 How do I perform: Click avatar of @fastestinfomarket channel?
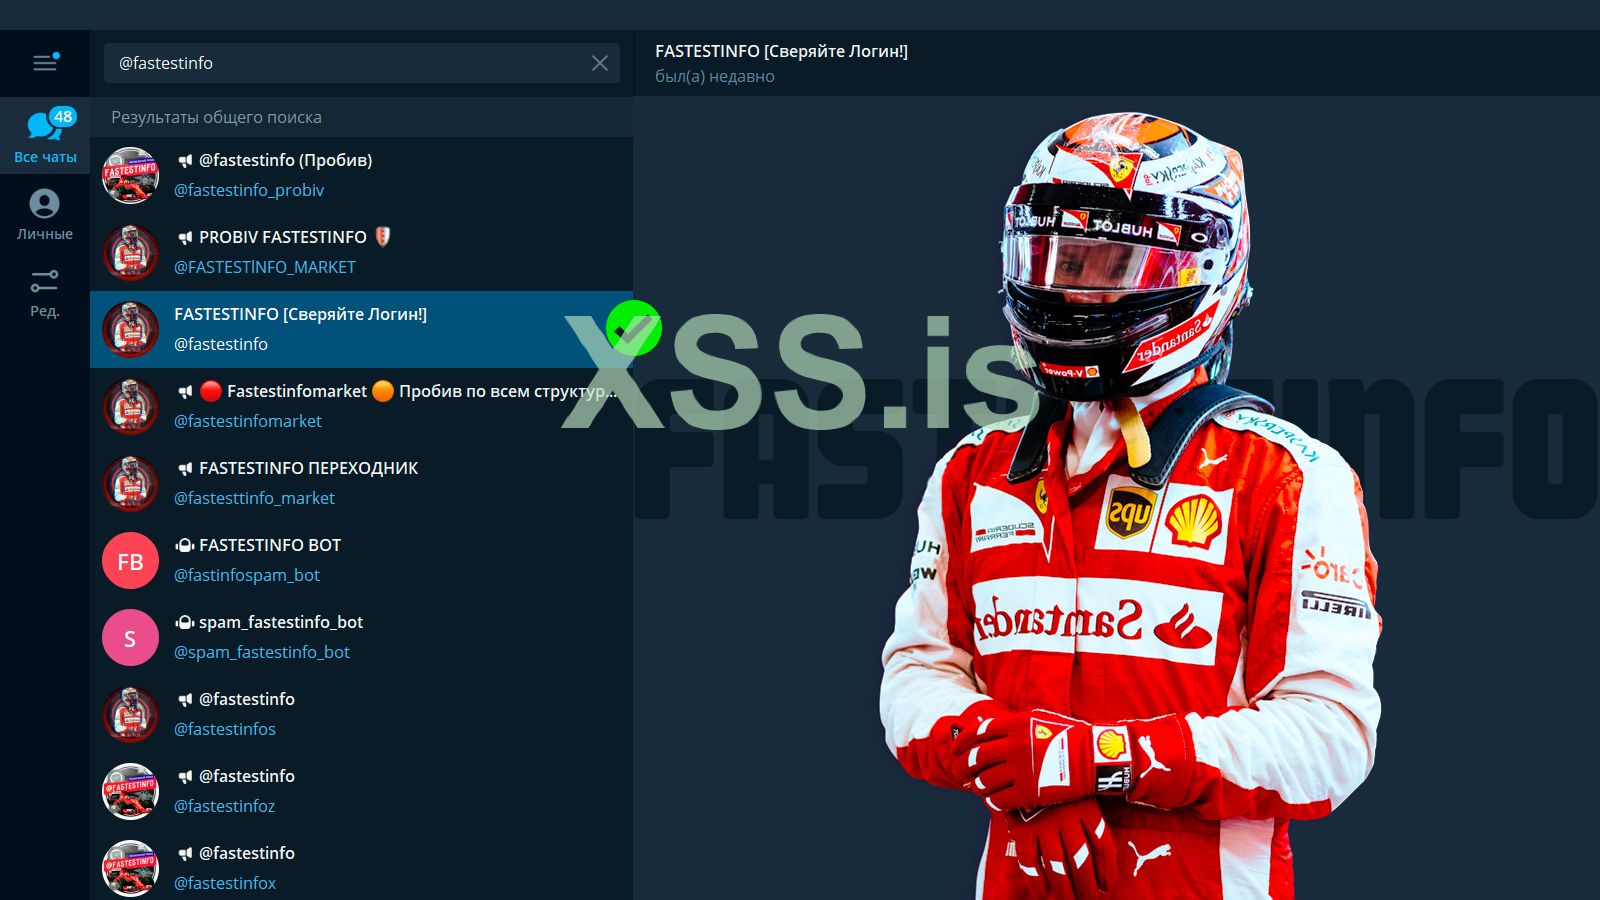pyautogui.click(x=130, y=406)
